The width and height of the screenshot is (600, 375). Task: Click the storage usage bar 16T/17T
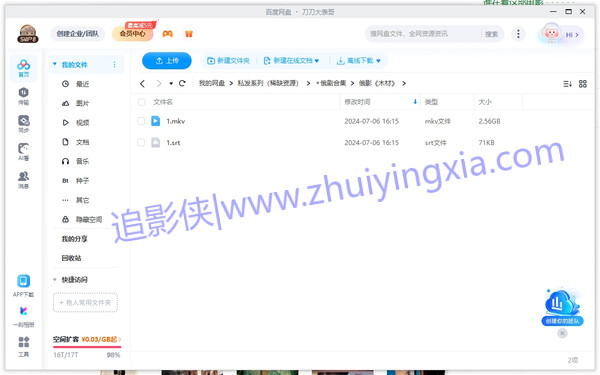[x=87, y=347]
